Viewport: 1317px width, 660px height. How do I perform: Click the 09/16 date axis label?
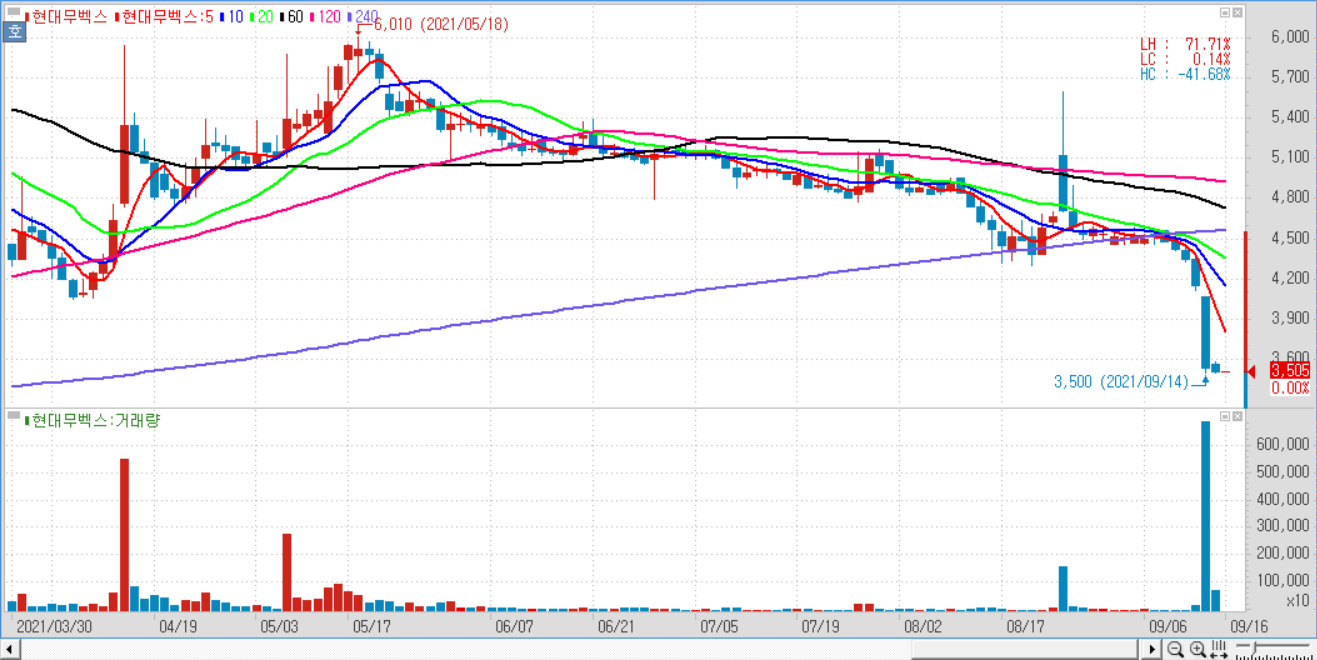(1247, 626)
